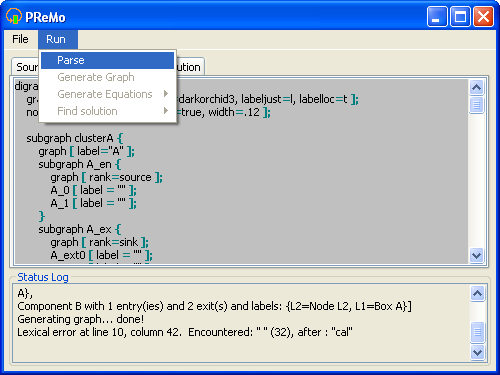Viewport: 500px width, 375px height.
Task: Switch to the Source tab
Action: pyautogui.click(x=25, y=67)
